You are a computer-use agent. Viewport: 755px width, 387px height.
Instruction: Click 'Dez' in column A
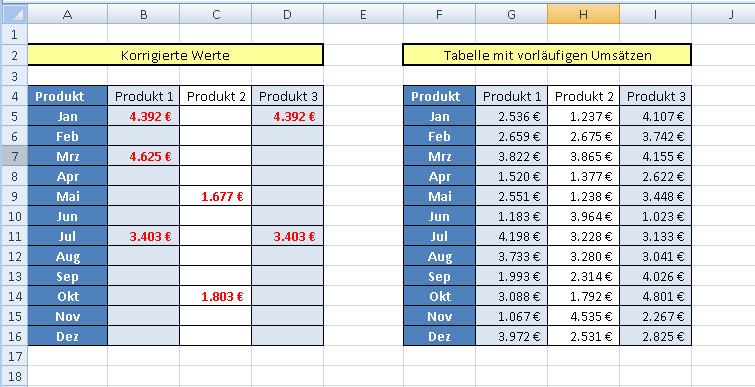click(x=67, y=336)
